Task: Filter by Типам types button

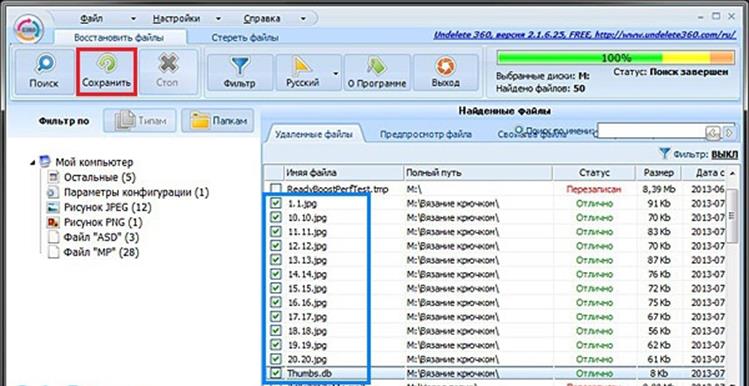Action: [139, 121]
